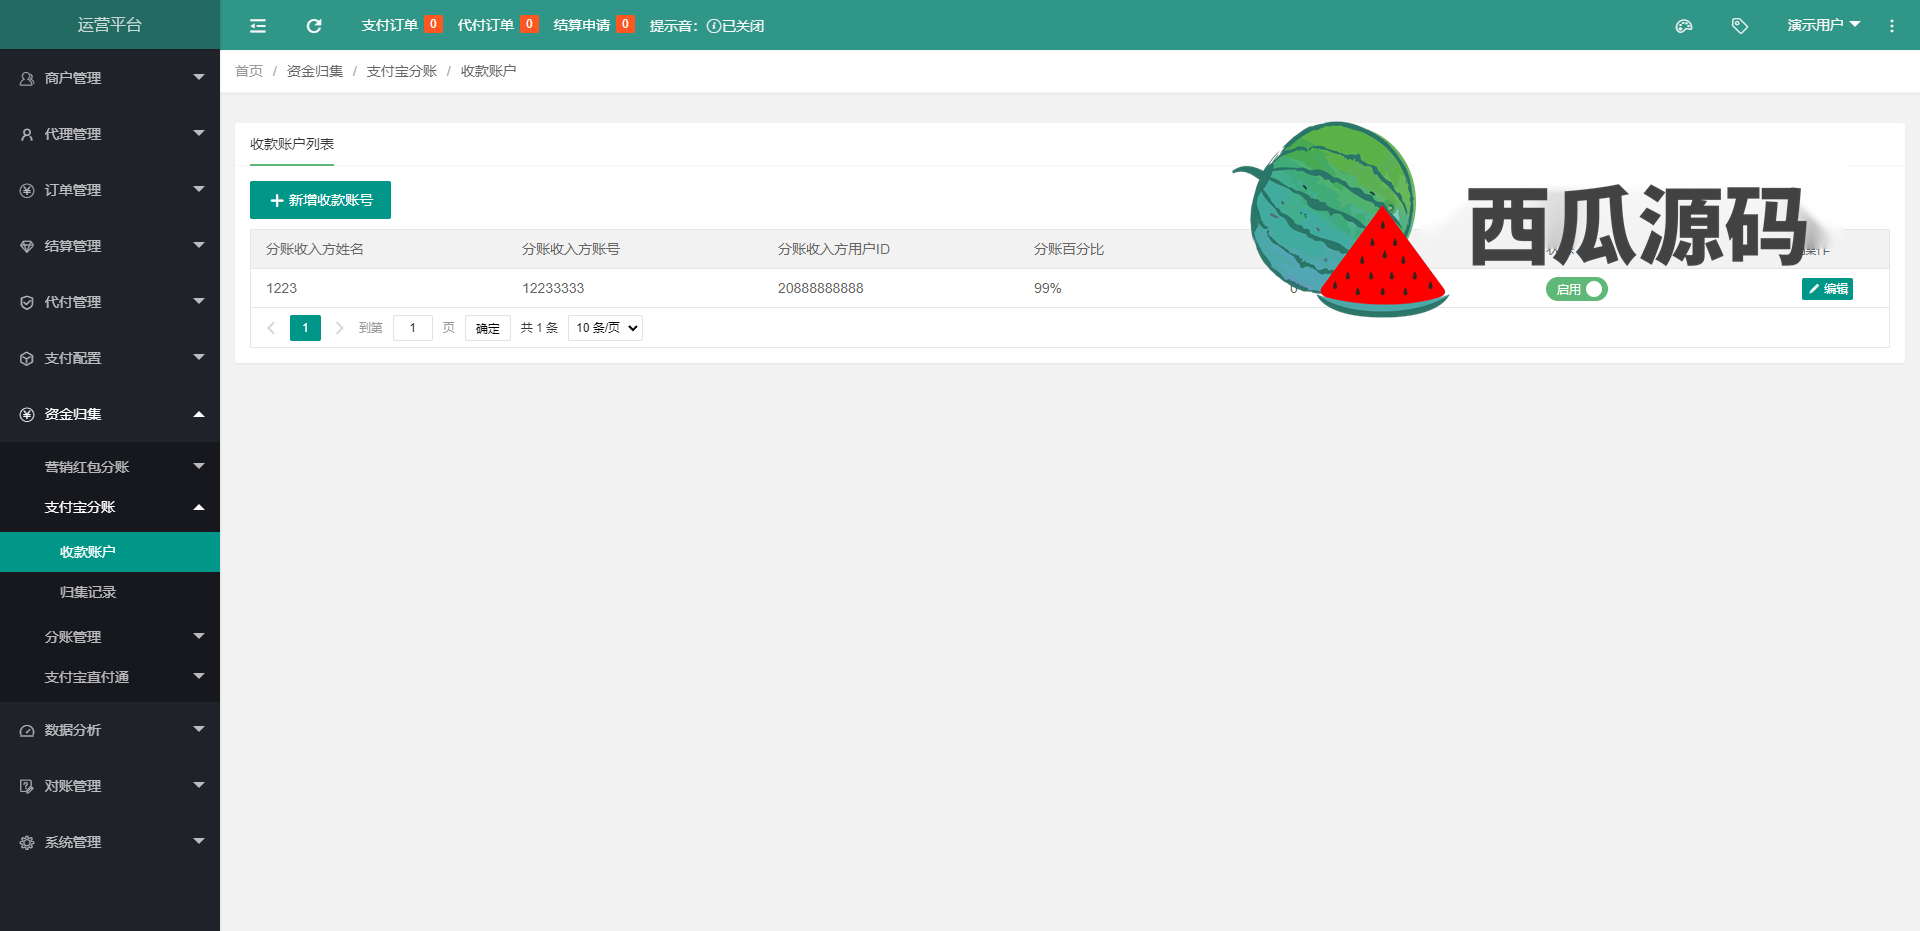Image resolution: width=1920 pixels, height=931 pixels.
Task: Toggle the sidebar collapse hamburger icon
Action: click(x=258, y=26)
